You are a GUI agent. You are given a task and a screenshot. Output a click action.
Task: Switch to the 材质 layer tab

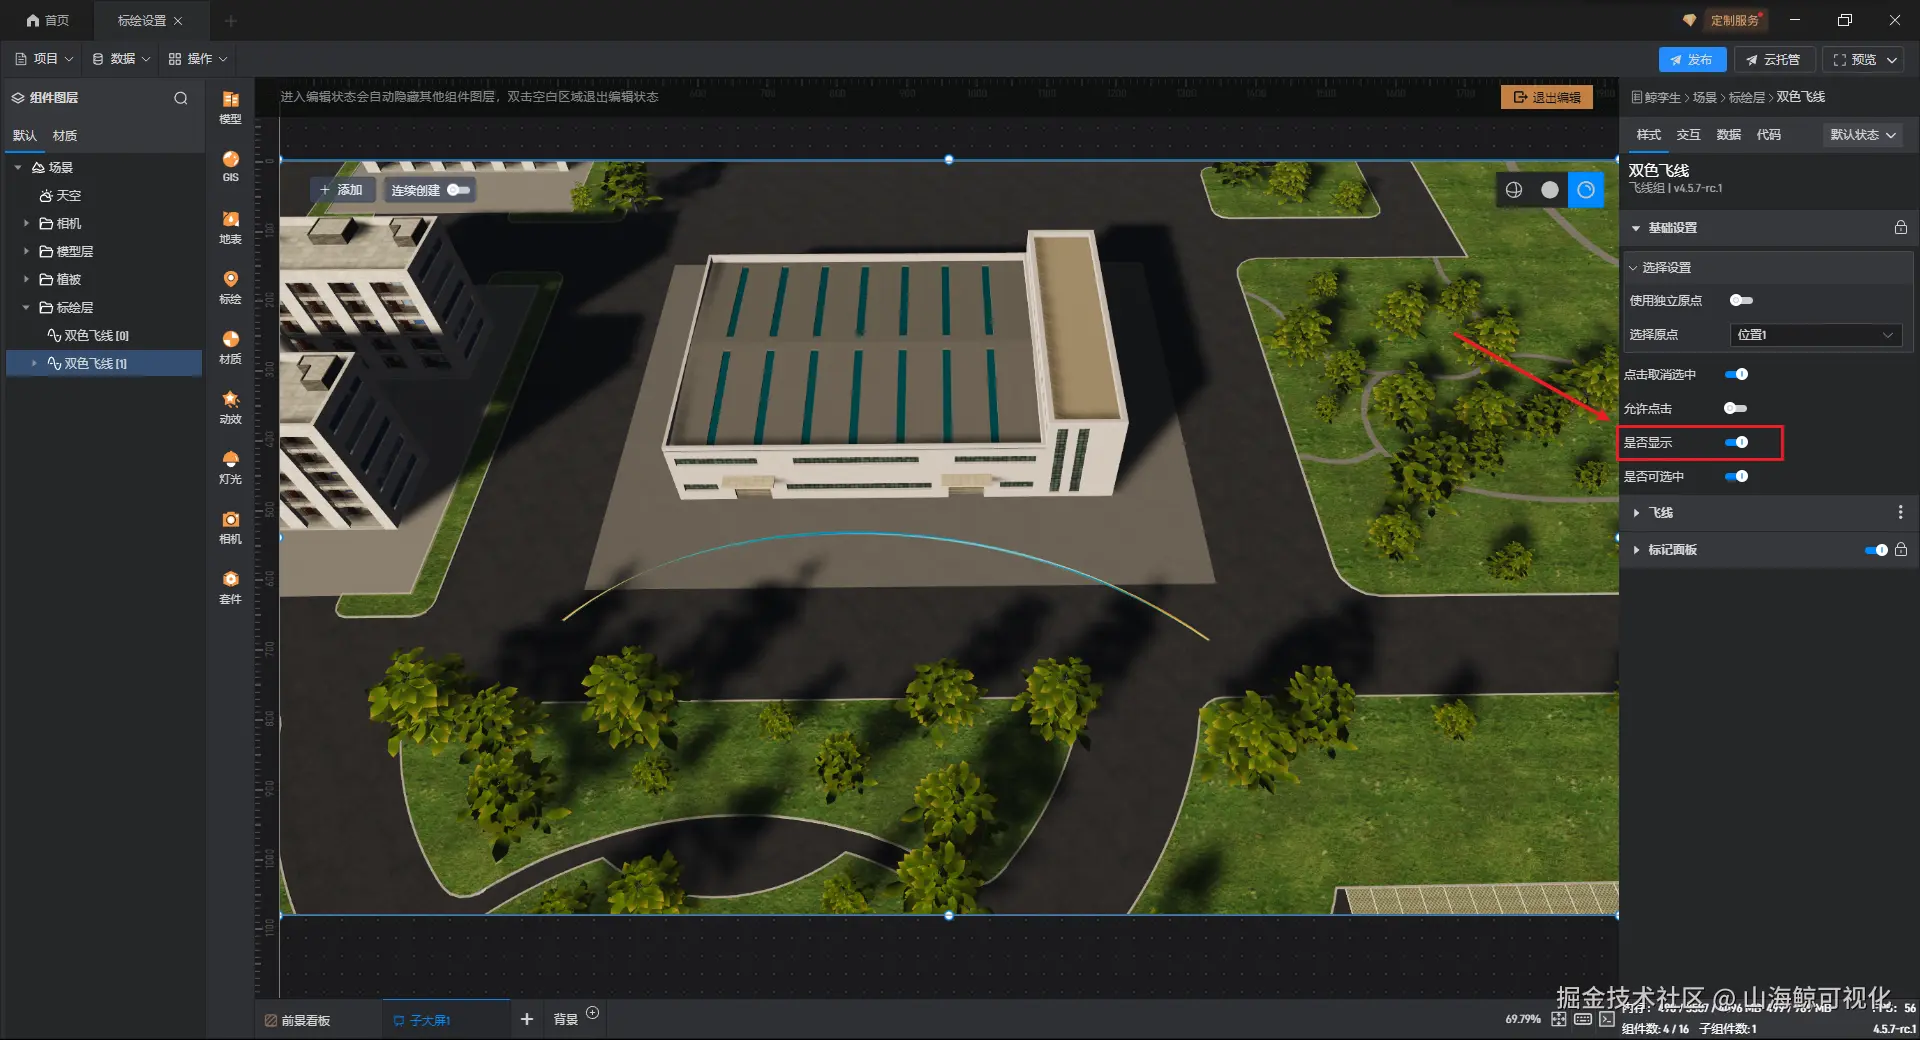(65, 136)
